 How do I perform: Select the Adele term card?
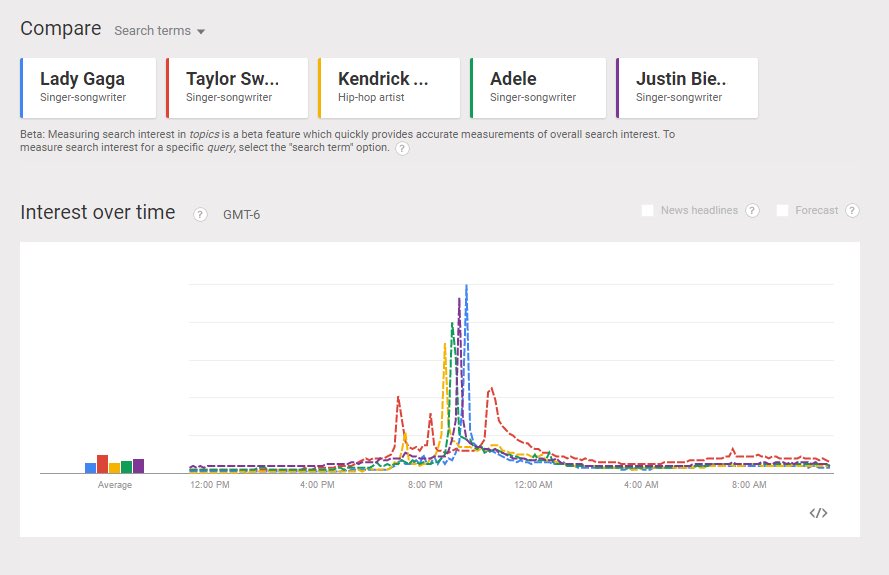click(538, 88)
